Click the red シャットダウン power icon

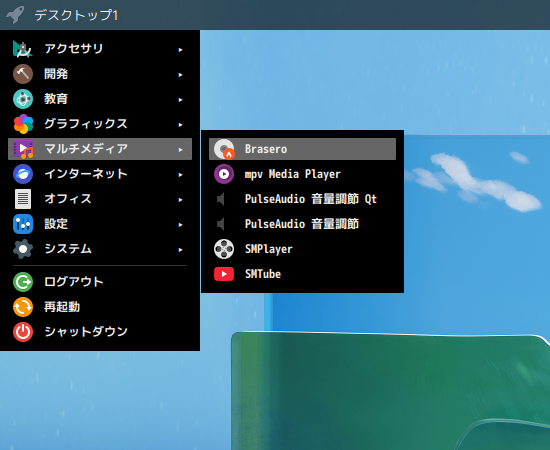tap(23, 332)
